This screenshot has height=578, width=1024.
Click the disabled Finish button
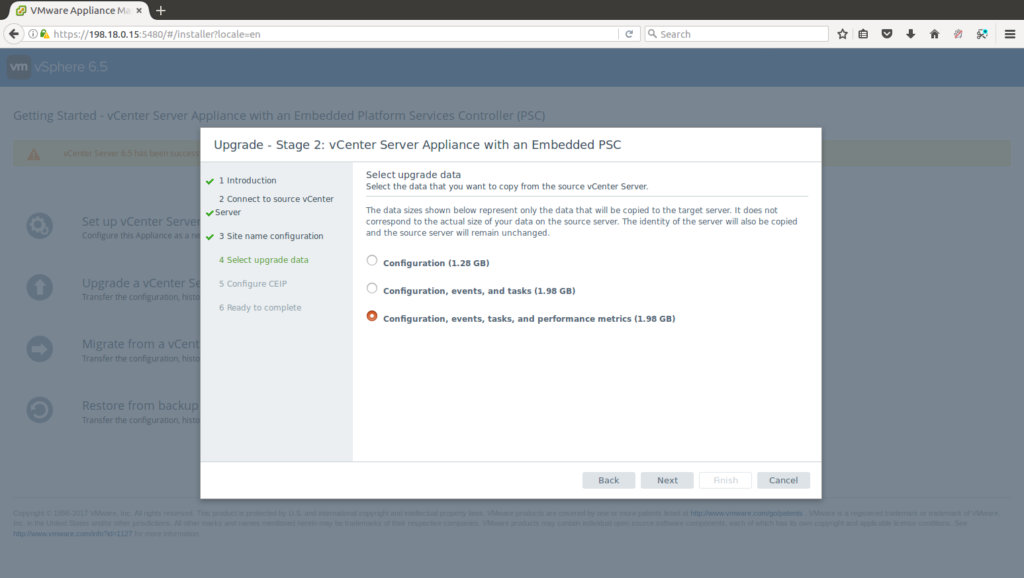tap(725, 480)
